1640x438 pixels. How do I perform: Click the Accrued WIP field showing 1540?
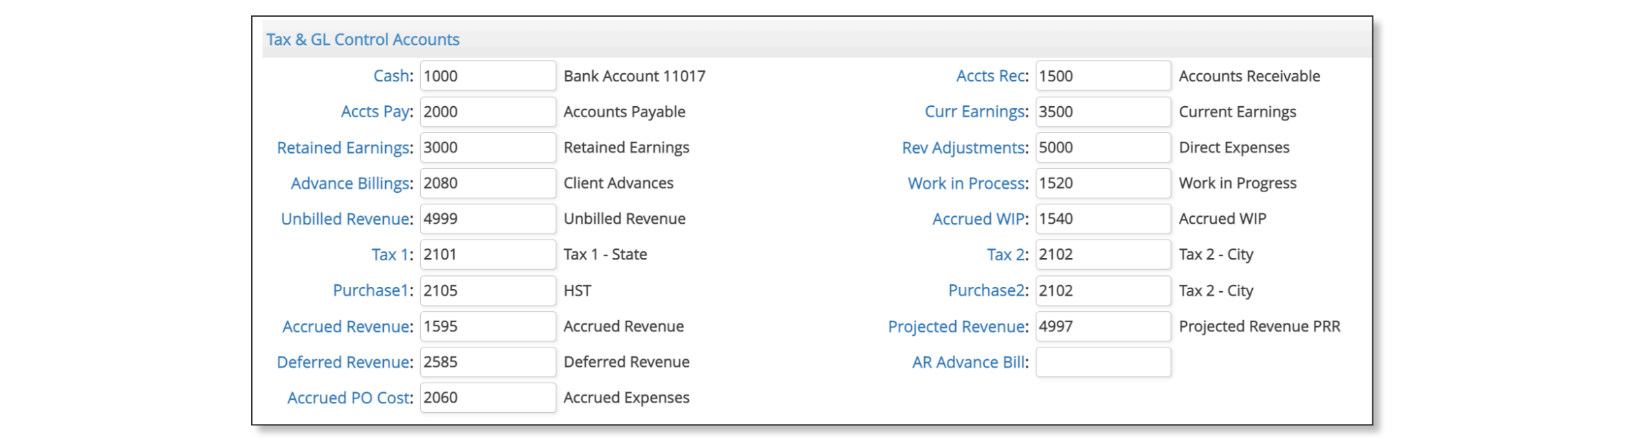pyautogui.click(x=1103, y=219)
